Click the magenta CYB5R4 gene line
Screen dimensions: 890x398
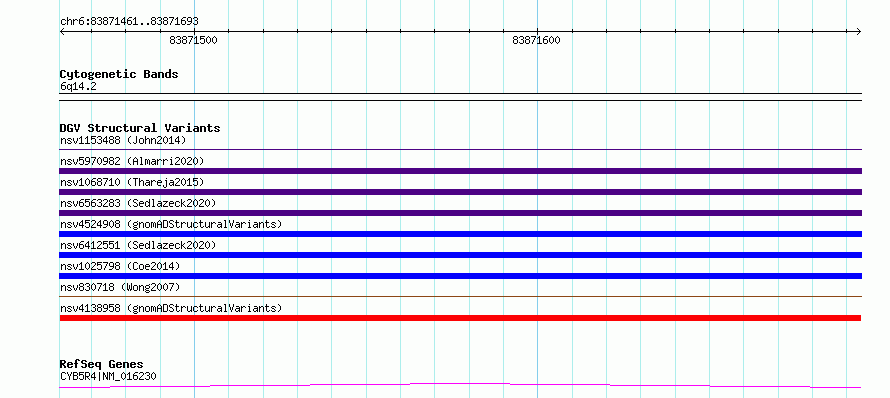tap(460, 386)
